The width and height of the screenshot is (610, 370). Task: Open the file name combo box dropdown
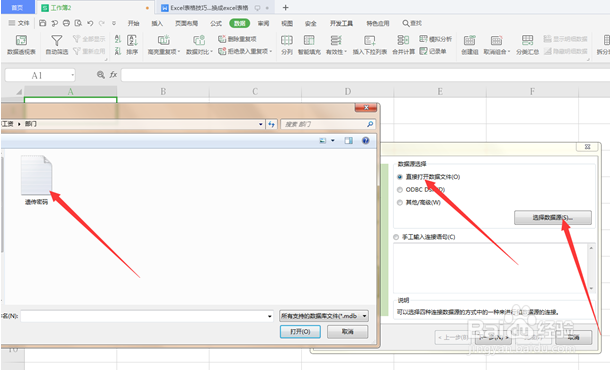click(270, 316)
